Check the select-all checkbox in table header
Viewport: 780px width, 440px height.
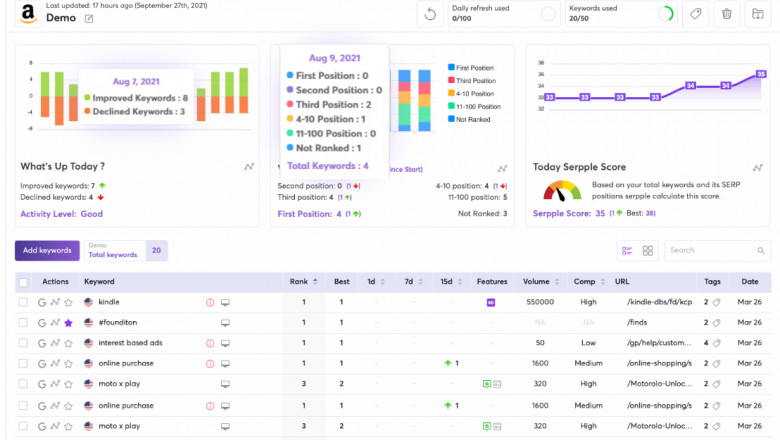23,282
